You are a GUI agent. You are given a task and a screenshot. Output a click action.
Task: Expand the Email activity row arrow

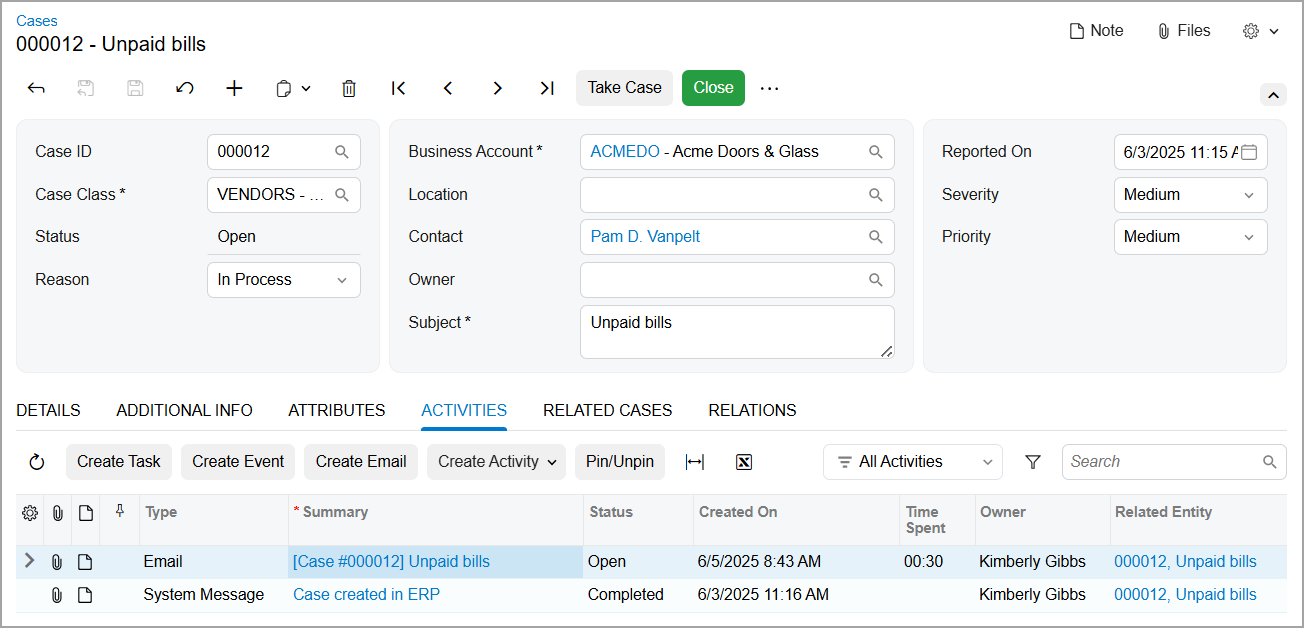click(29, 561)
